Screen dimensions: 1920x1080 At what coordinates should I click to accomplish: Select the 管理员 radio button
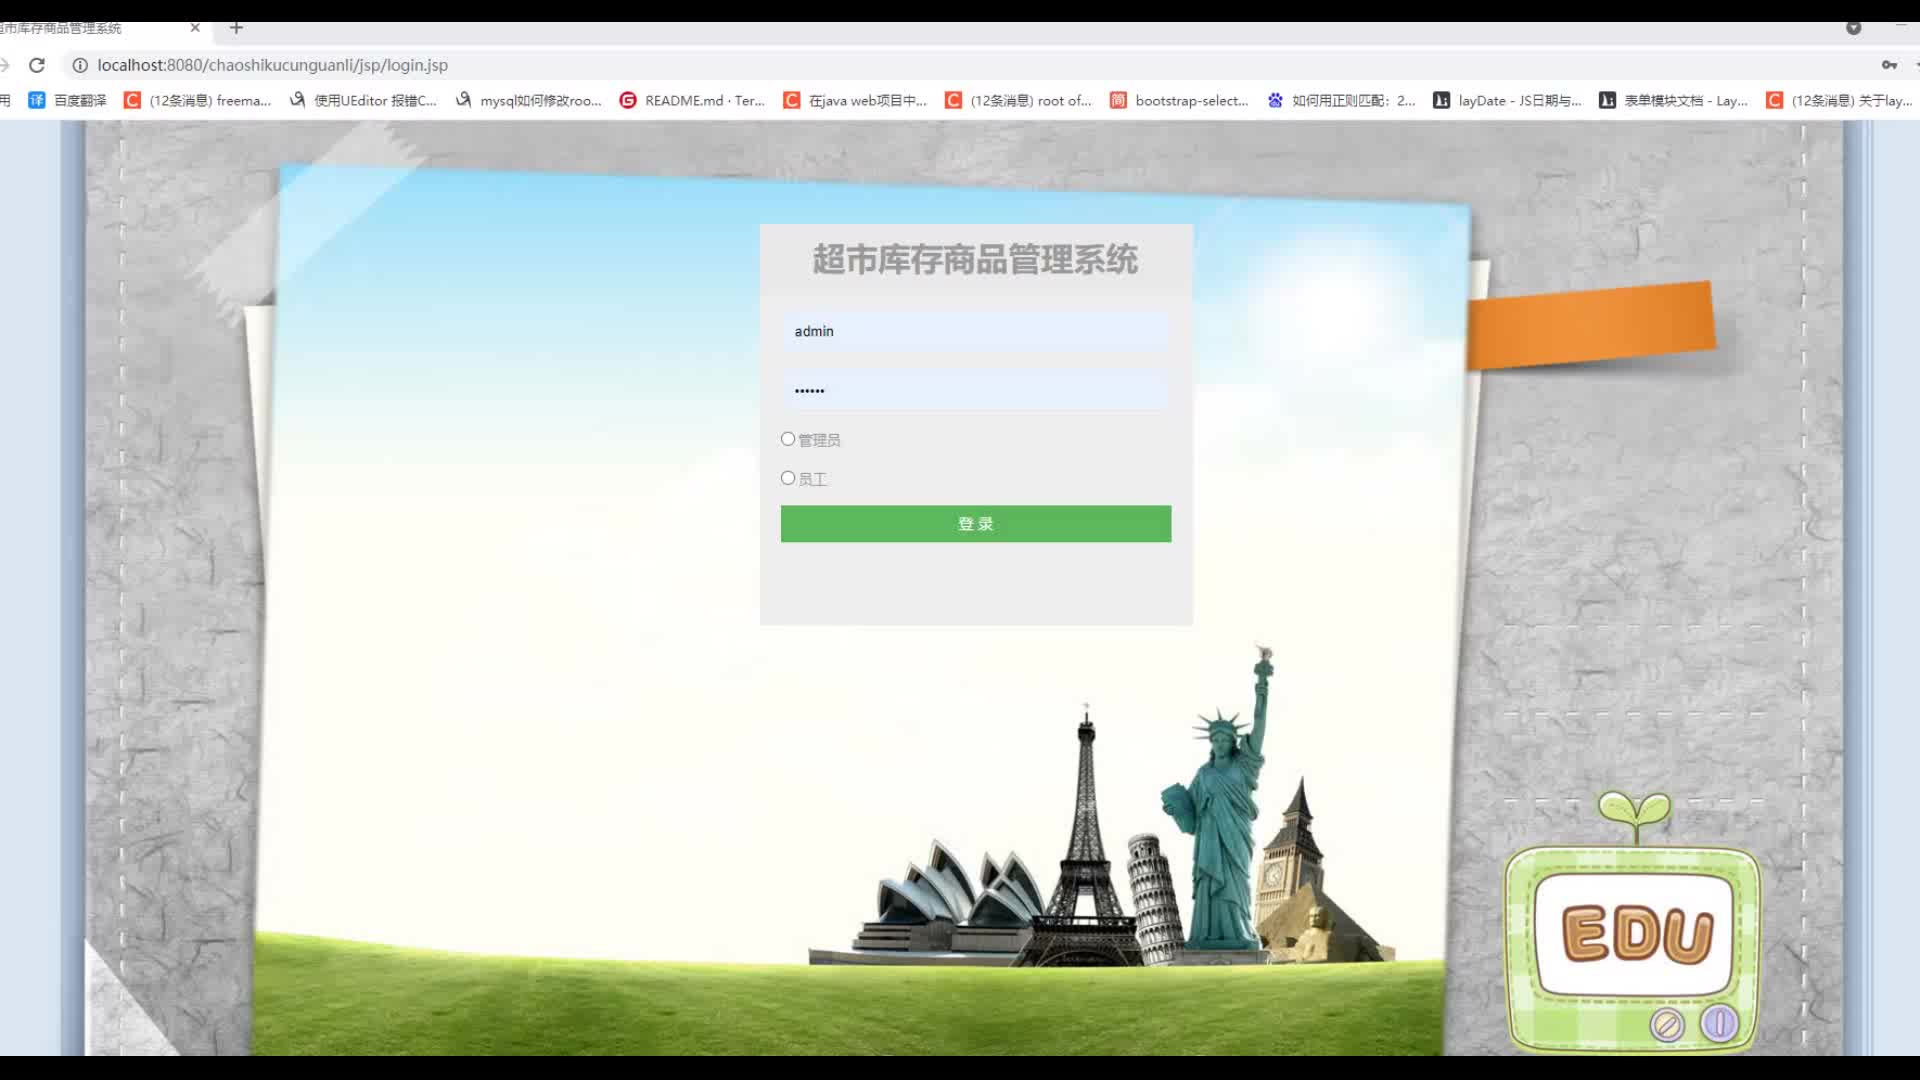[788, 439]
